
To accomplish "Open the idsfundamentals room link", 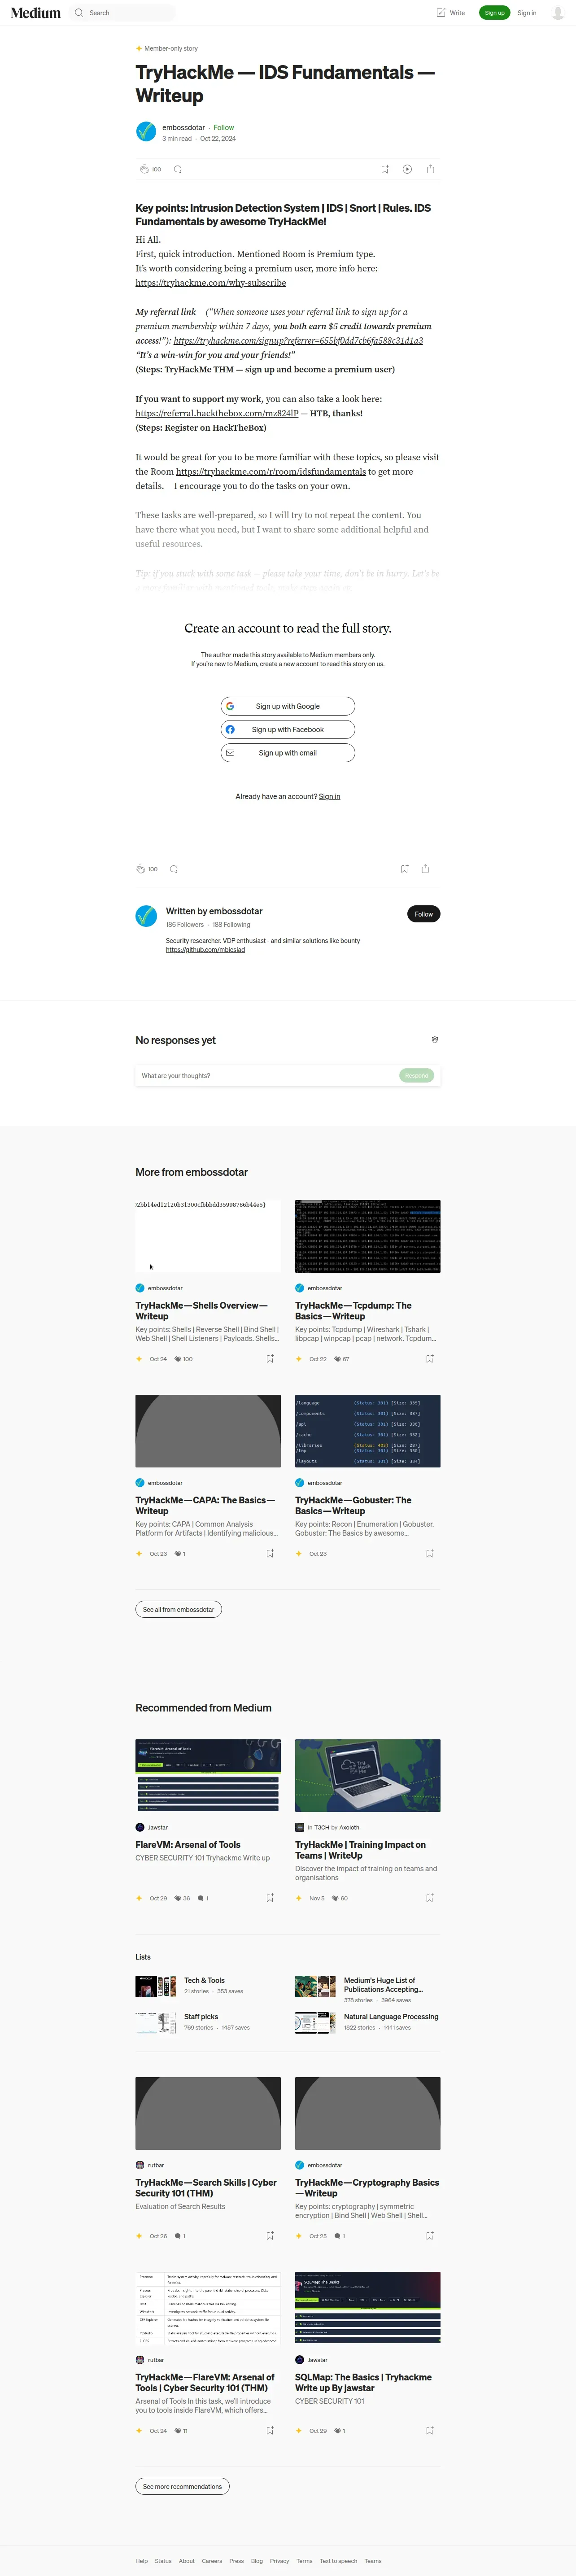I will [271, 472].
